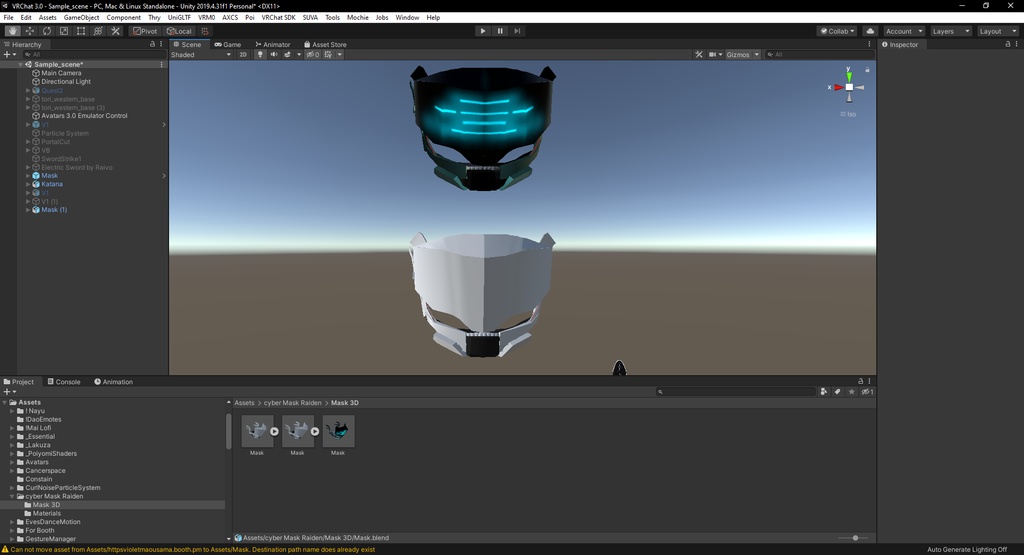Image resolution: width=1024 pixels, height=555 pixels.
Task: Click the favorites star icon in Project panel
Action: [852, 392]
